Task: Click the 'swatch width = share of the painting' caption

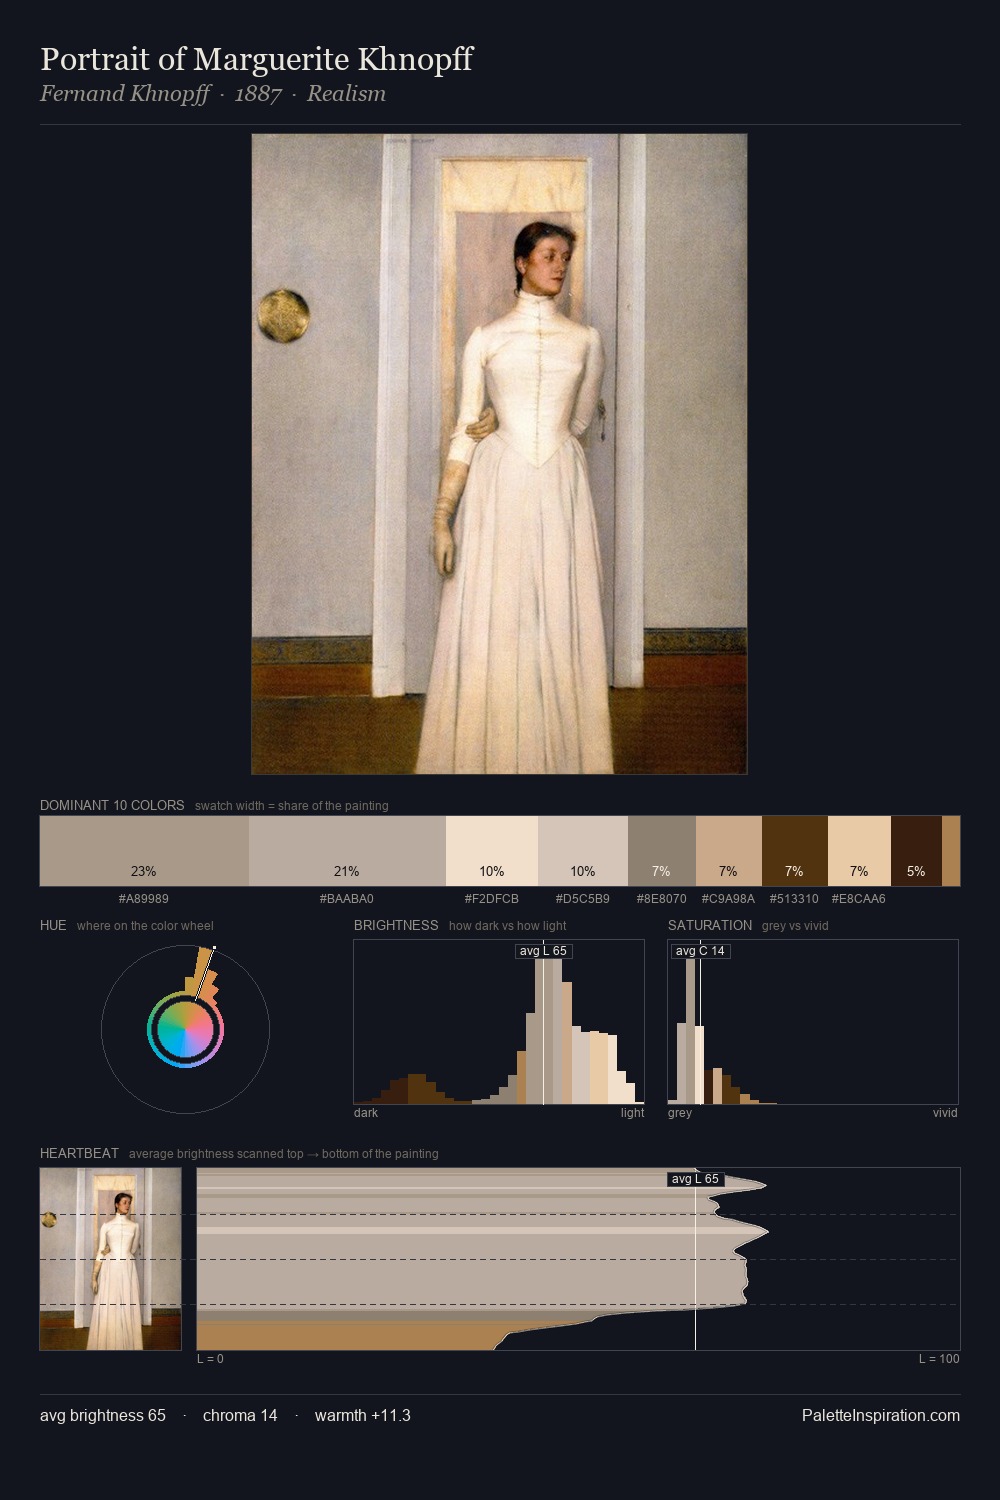Action: (x=292, y=806)
